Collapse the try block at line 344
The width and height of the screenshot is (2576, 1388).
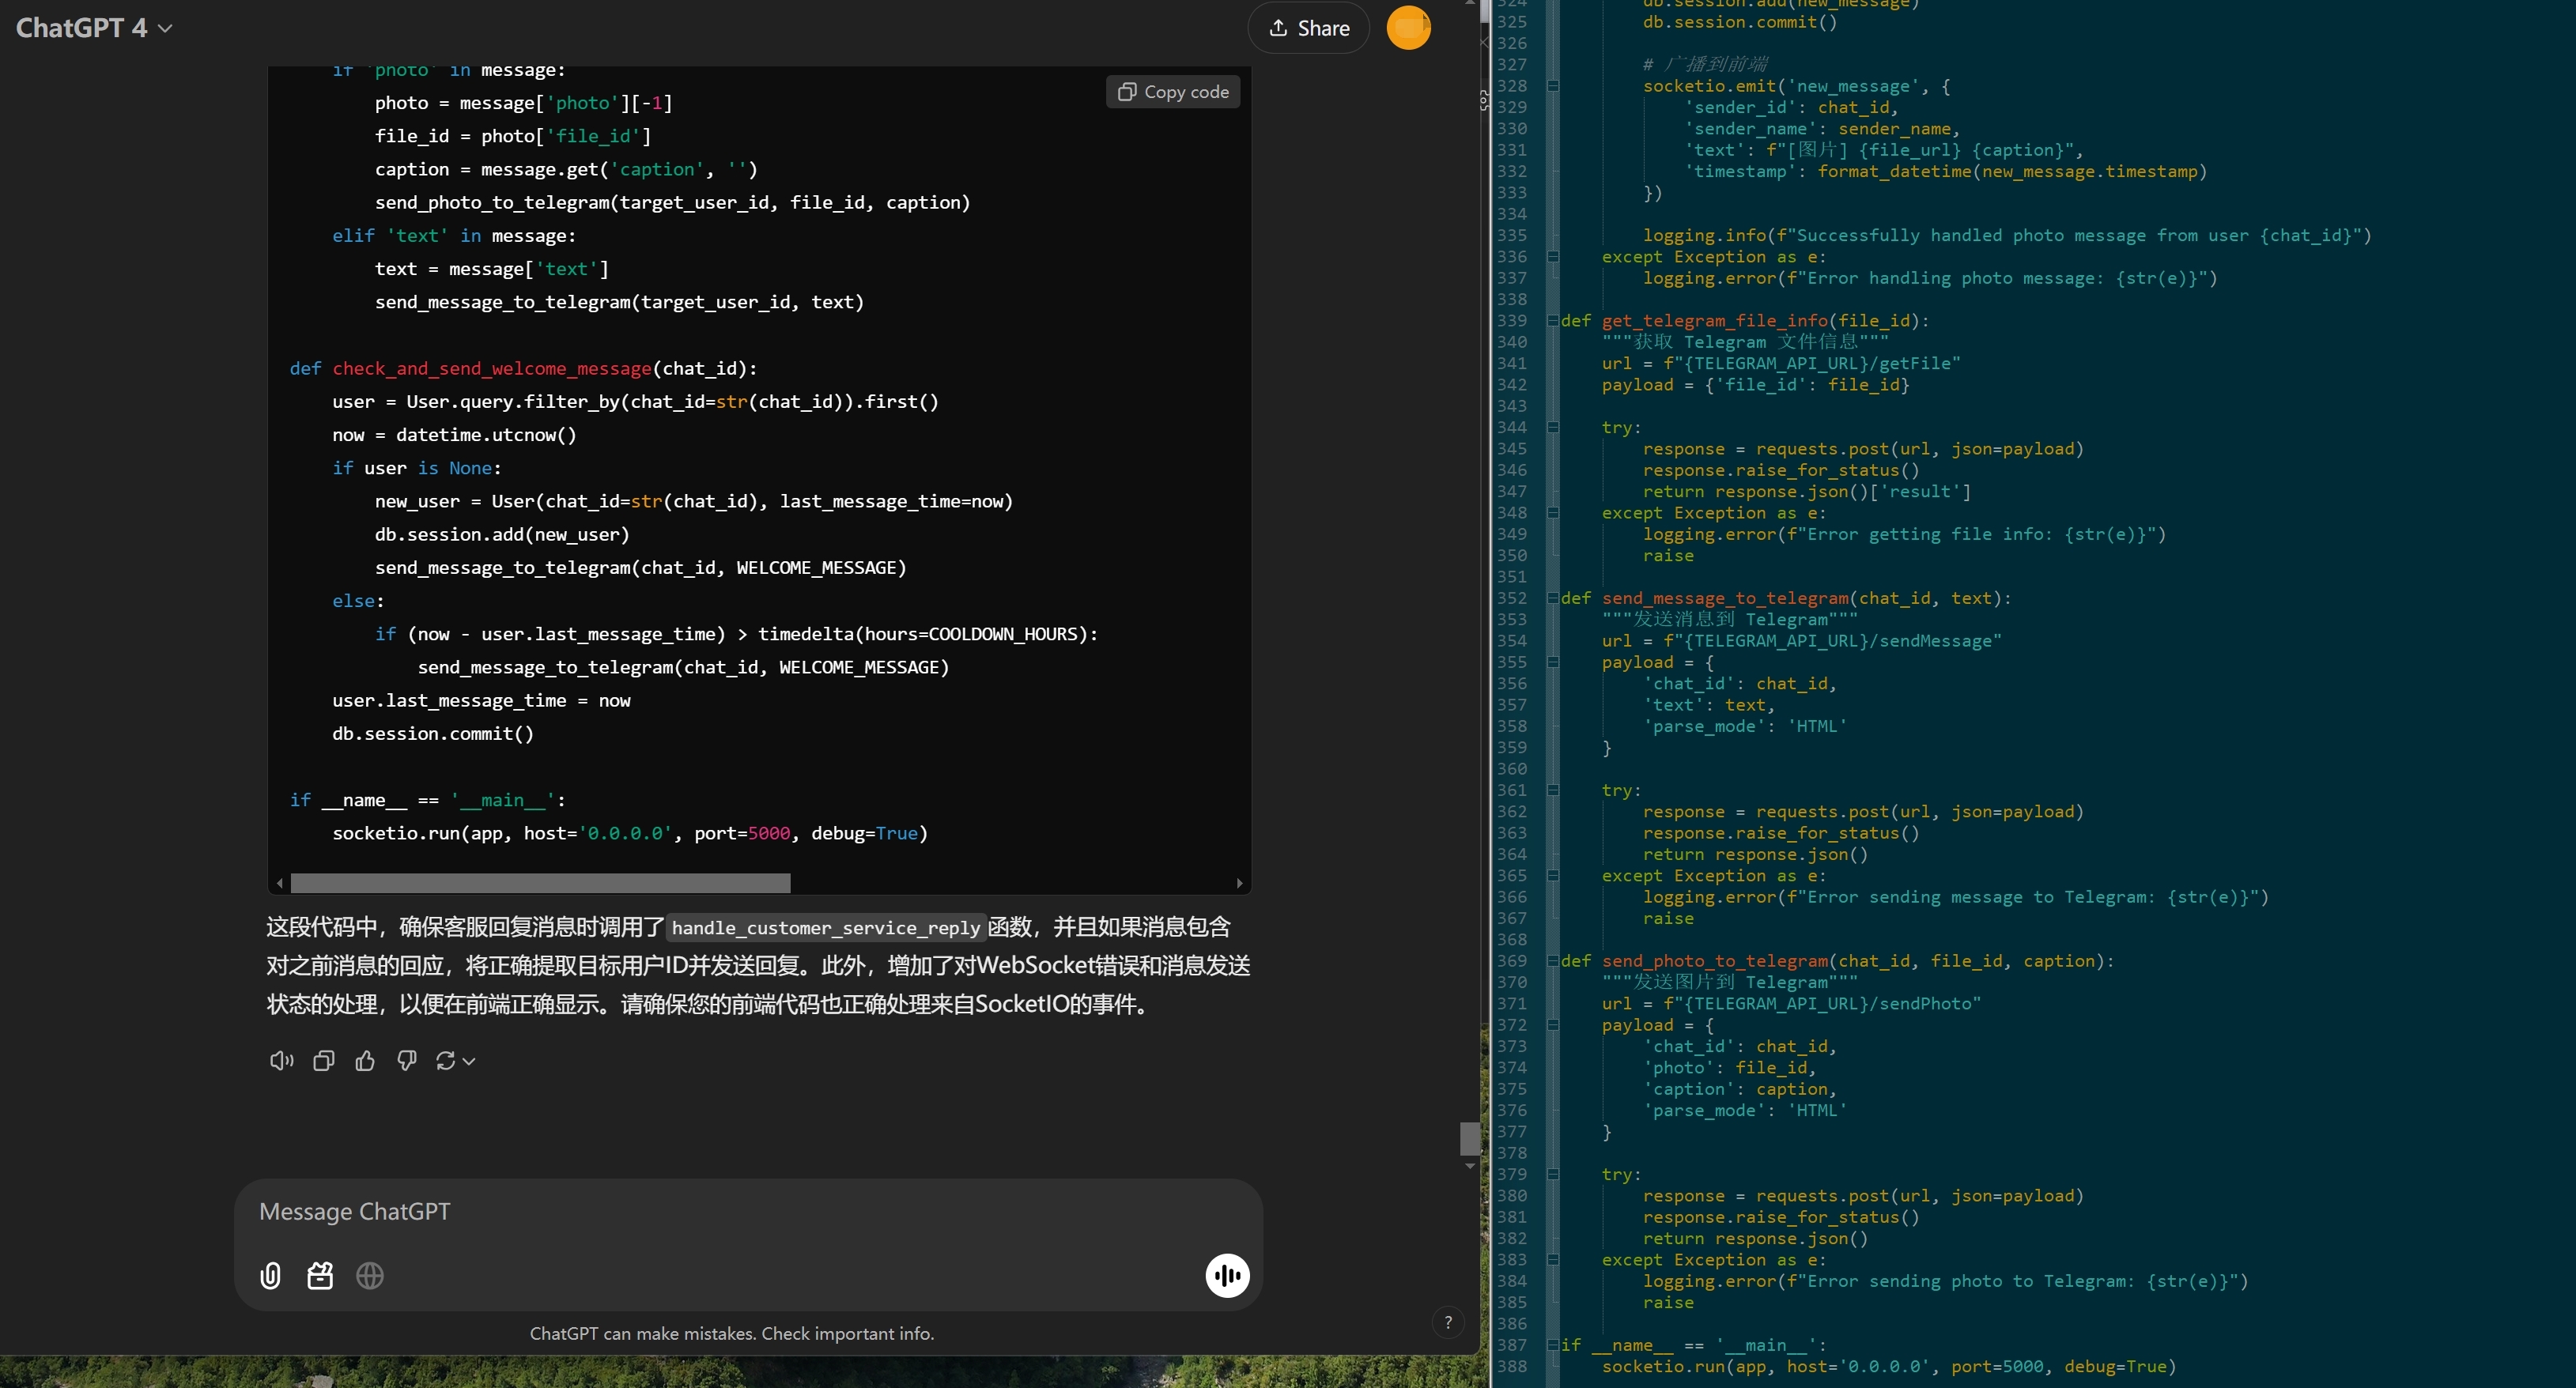[x=1552, y=428]
